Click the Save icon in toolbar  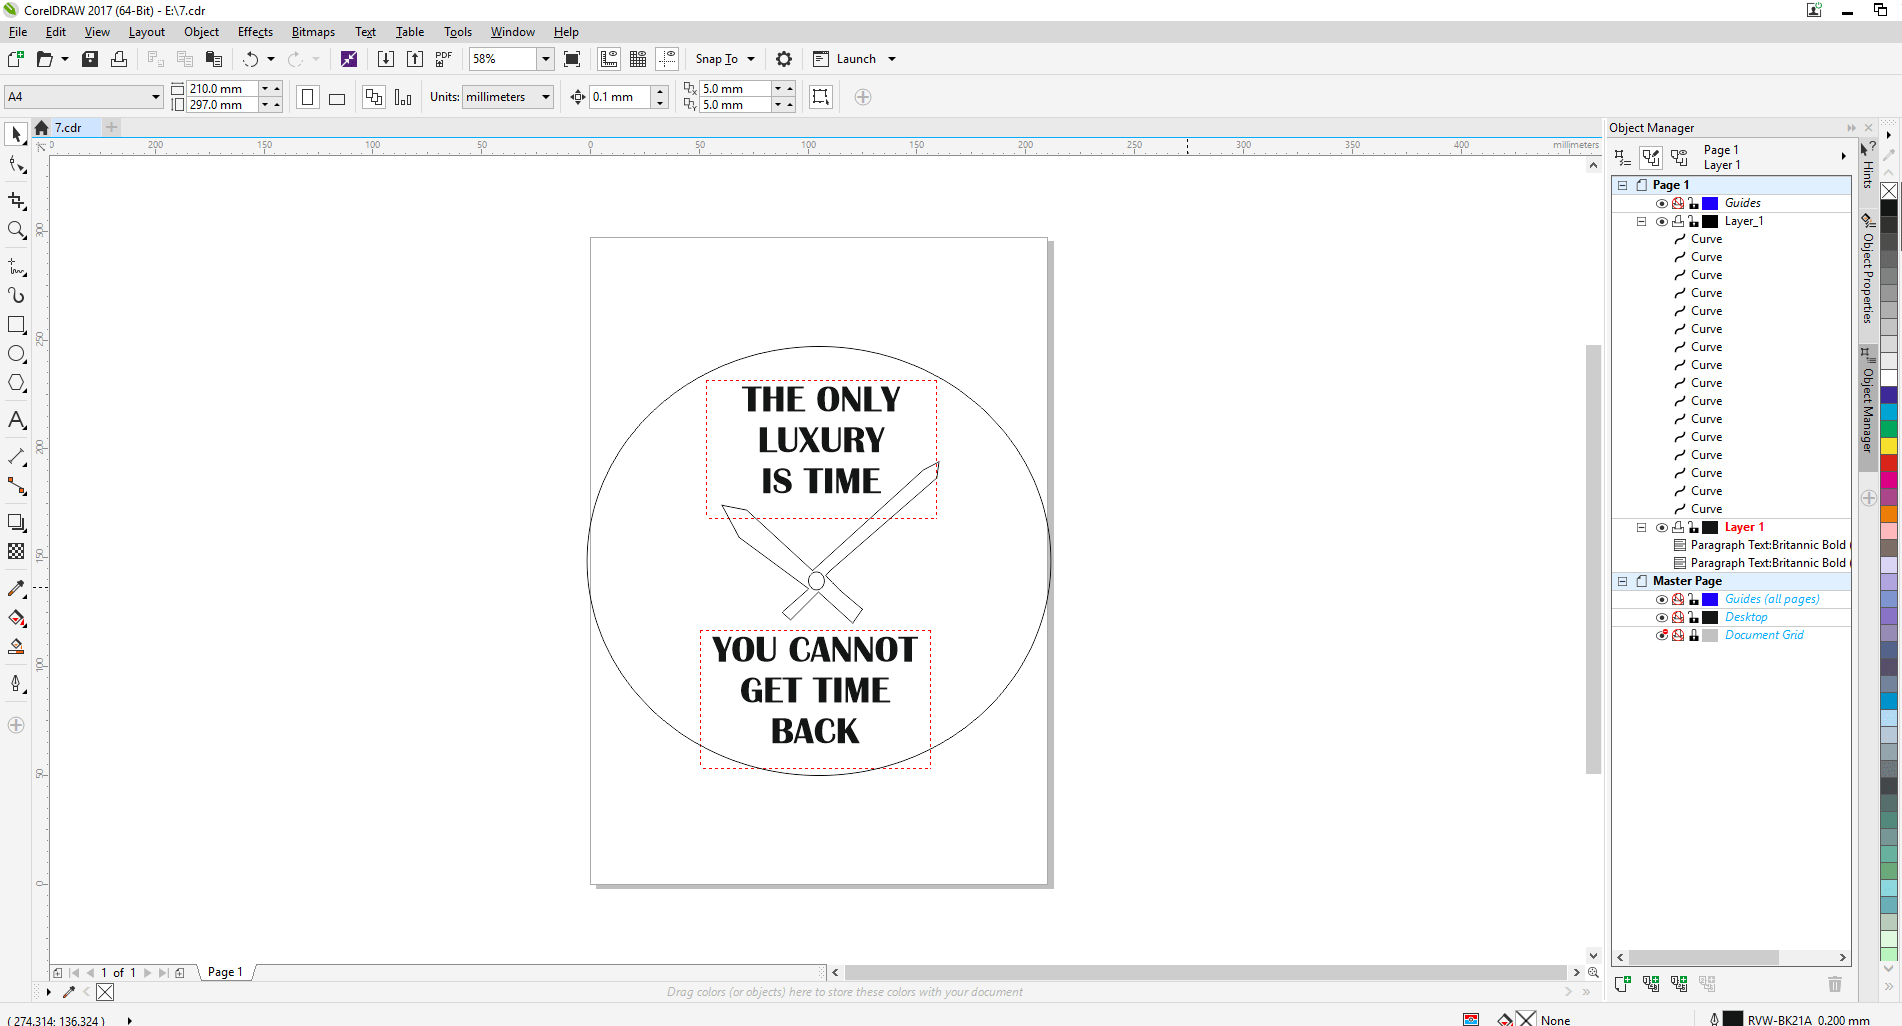(x=90, y=59)
